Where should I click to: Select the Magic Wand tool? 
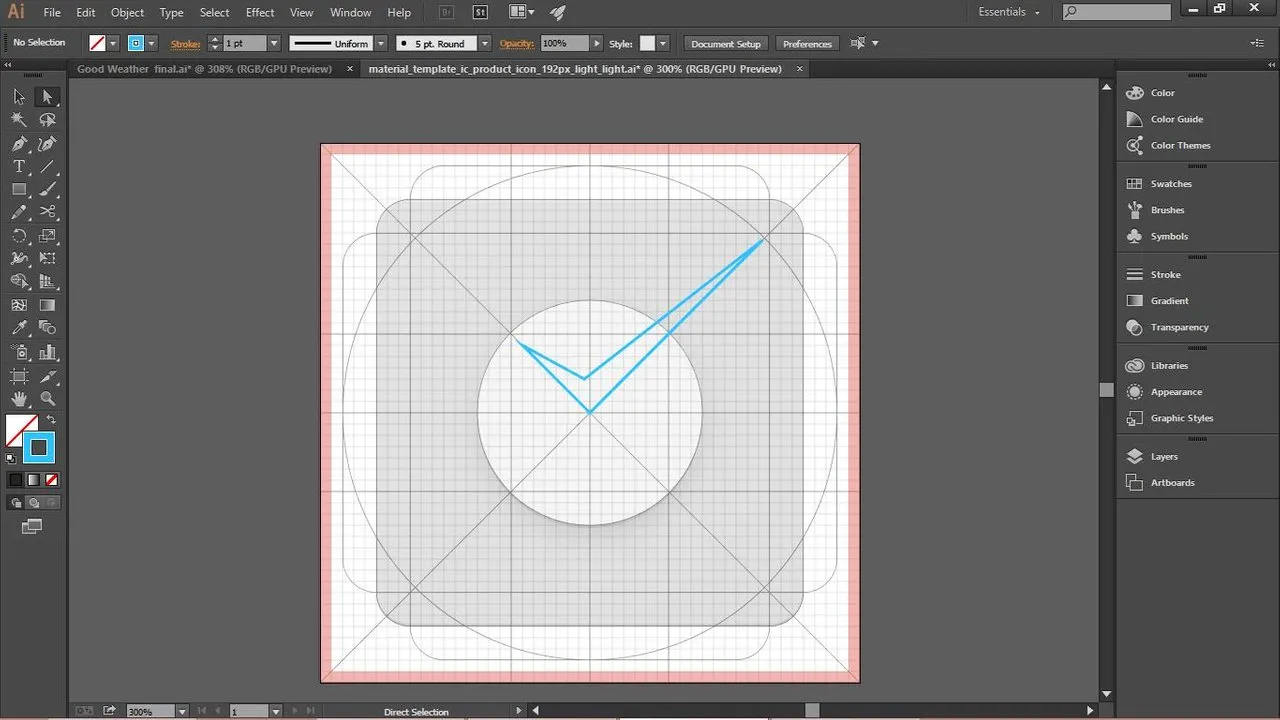click(x=19, y=120)
